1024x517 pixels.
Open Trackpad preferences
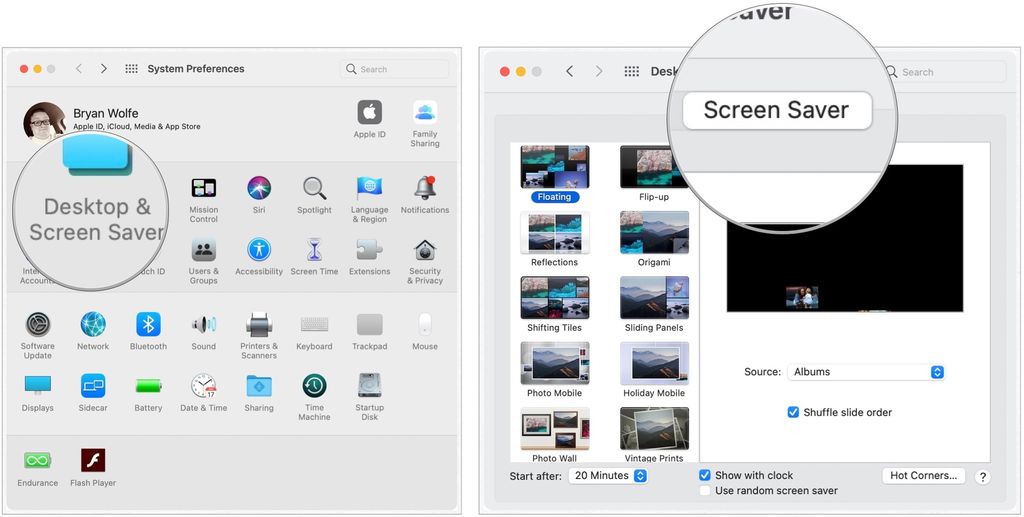tap(370, 324)
